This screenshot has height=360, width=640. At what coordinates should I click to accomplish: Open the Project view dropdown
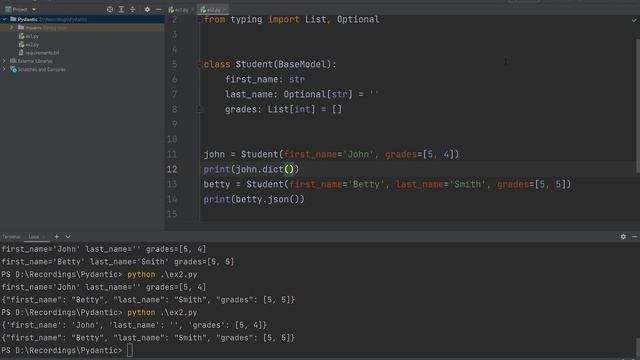tap(34, 9)
